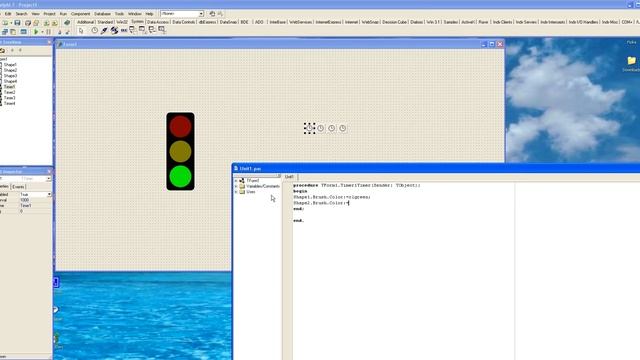Open the Search menu
The height and width of the screenshot is (360, 640).
(21, 14)
